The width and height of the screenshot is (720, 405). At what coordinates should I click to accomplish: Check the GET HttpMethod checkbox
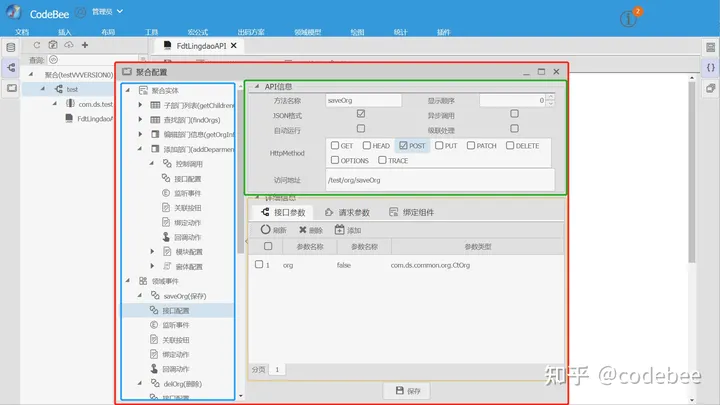pyautogui.click(x=335, y=146)
